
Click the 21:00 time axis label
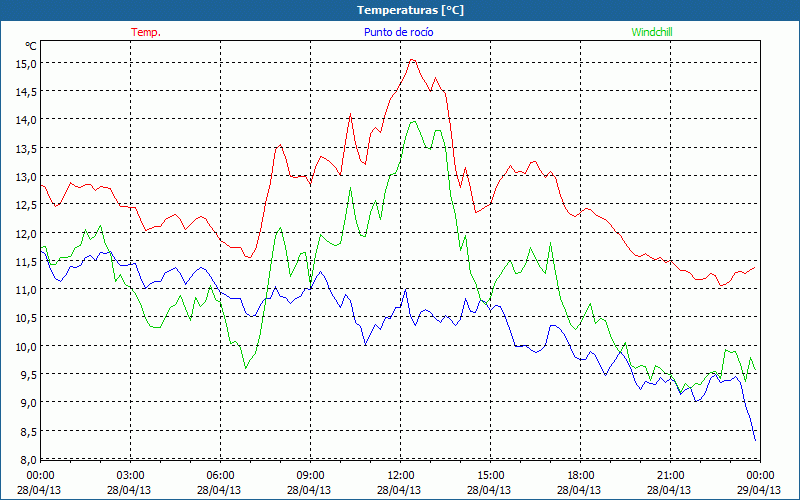coord(670,476)
